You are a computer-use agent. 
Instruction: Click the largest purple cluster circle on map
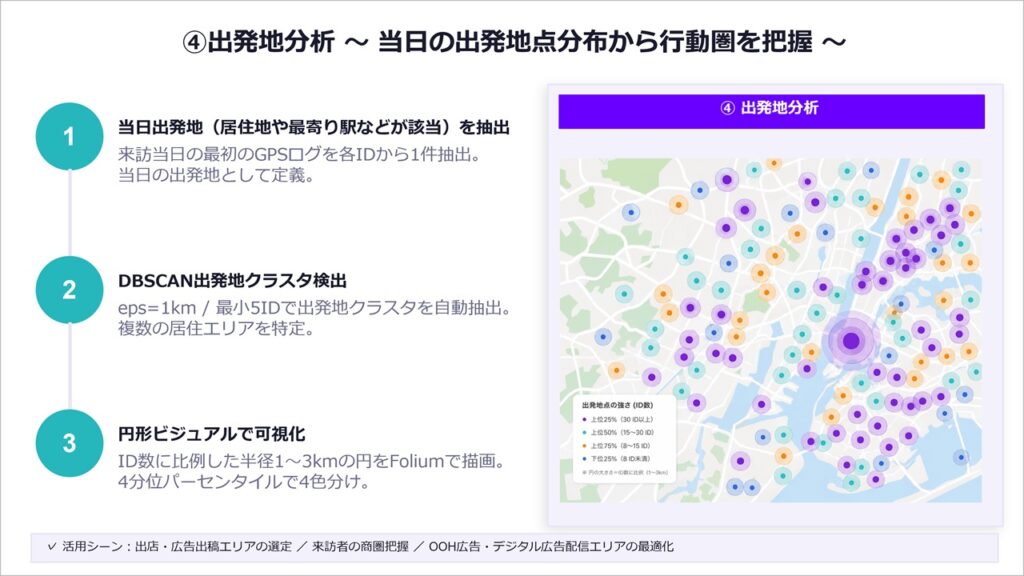pyautogui.click(x=850, y=340)
